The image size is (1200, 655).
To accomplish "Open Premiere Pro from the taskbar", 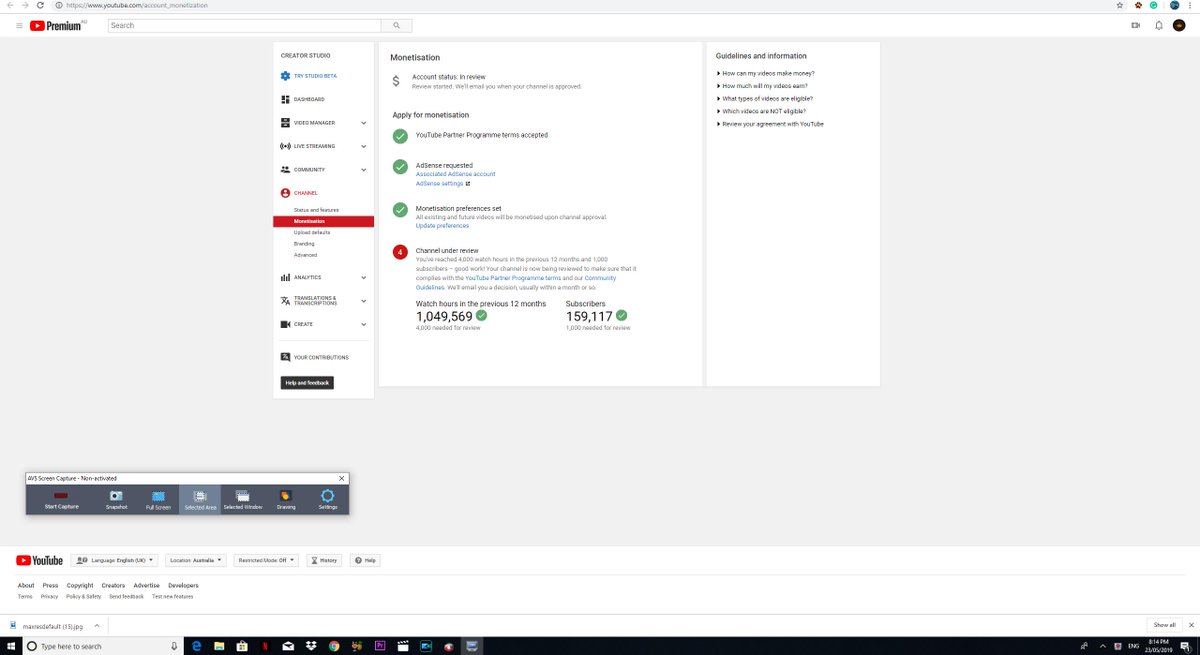I will pyautogui.click(x=380, y=646).
